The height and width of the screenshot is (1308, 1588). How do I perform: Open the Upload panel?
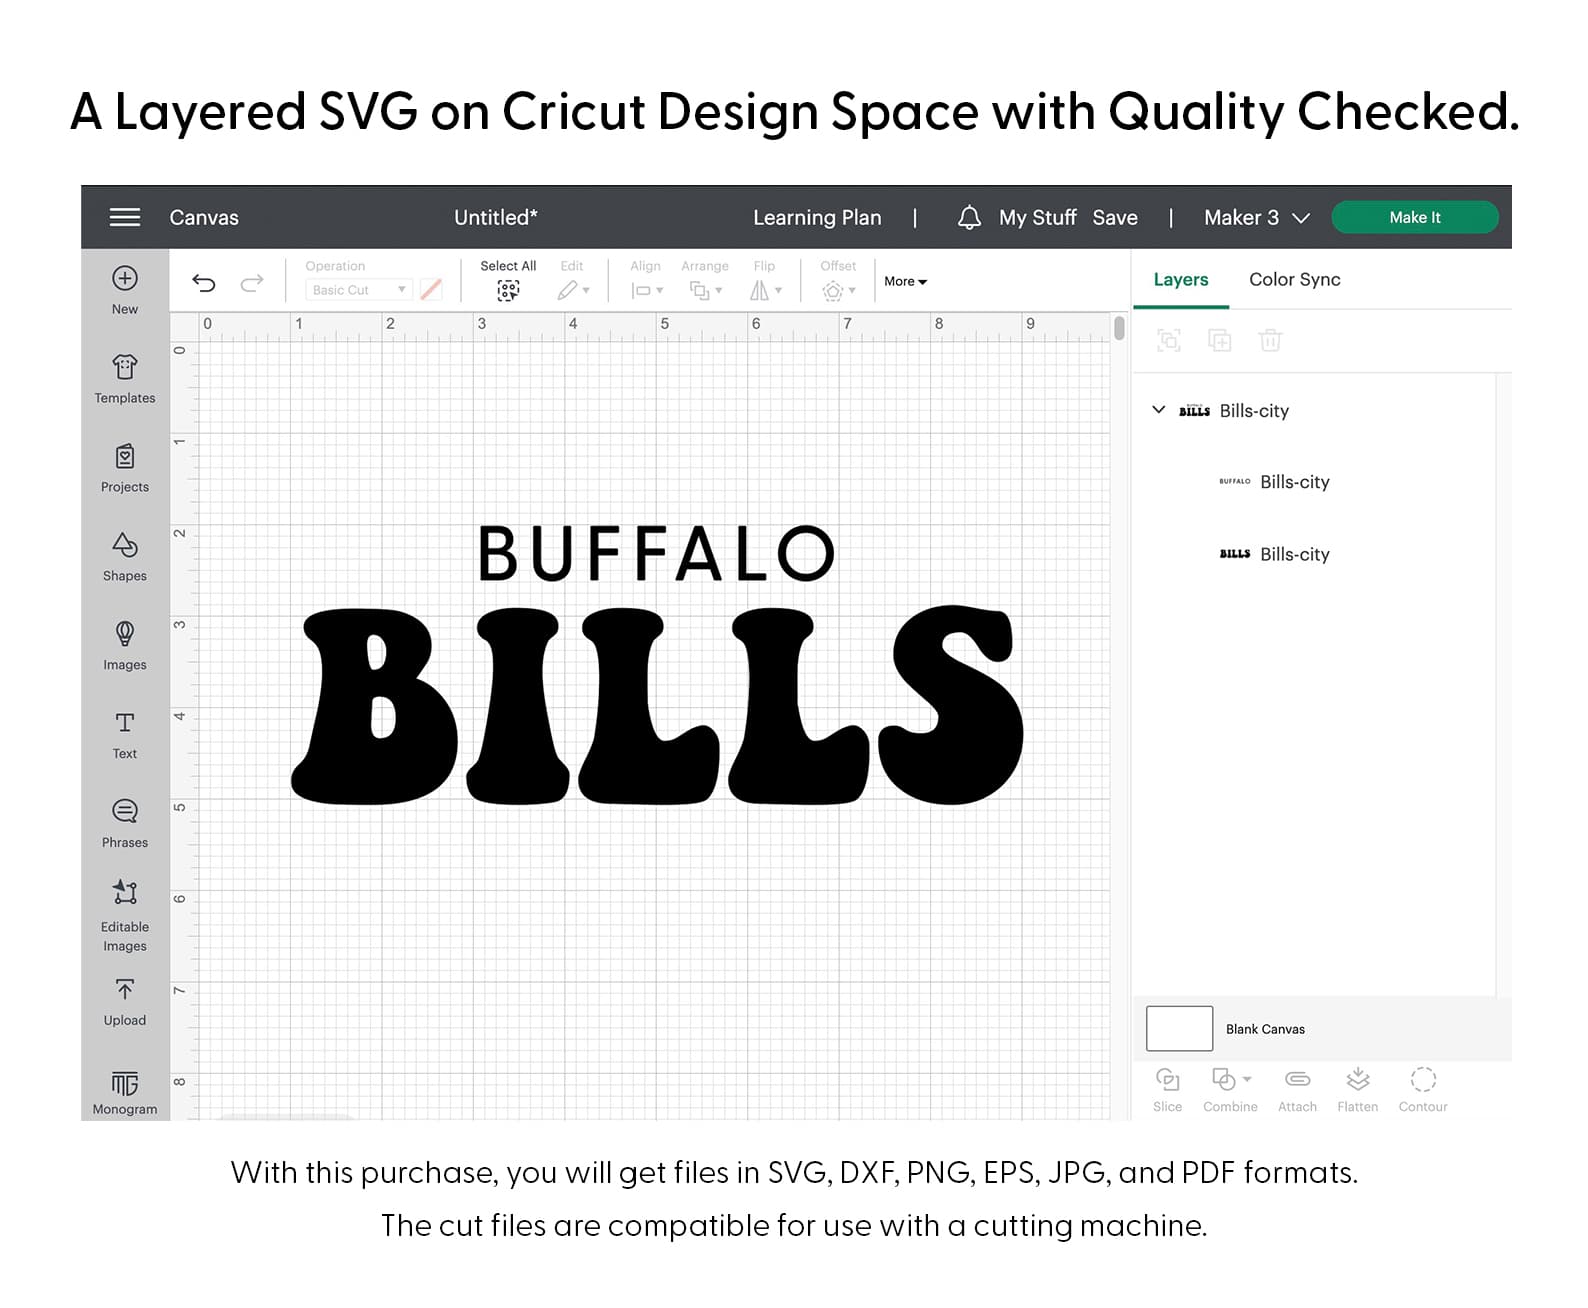(125, 991)
